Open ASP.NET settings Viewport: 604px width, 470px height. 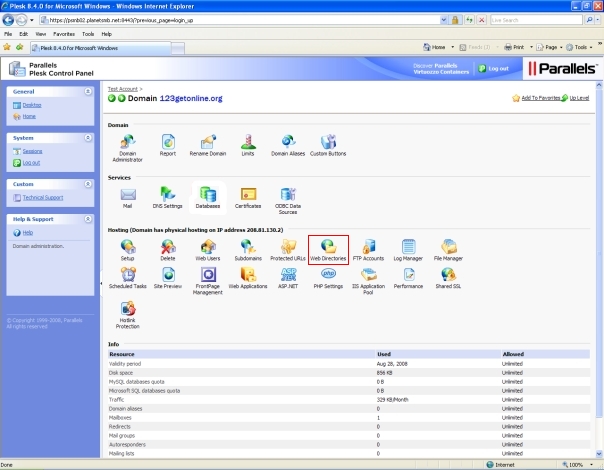[x=288, y=278]
